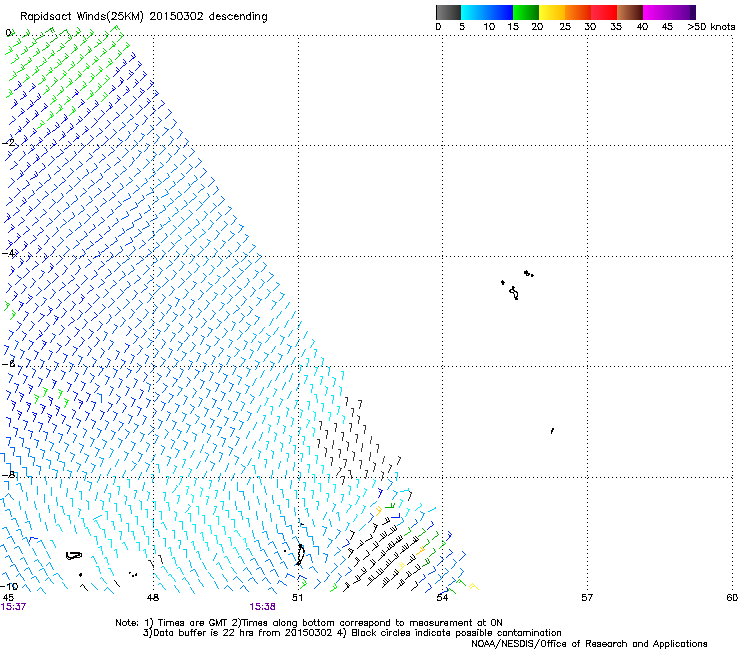
Task: Click the longitude axis label '51'
Action: 297,598
